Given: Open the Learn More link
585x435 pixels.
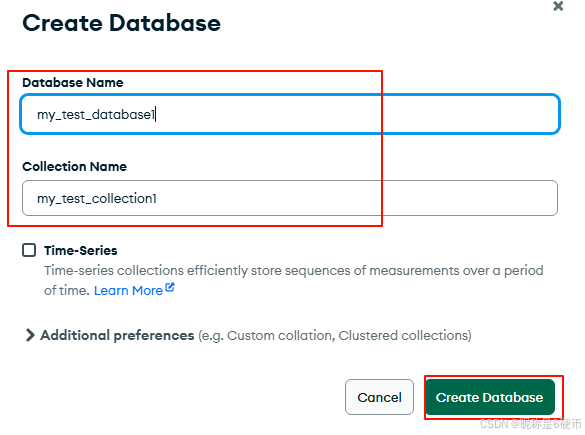Looking at the screenshot, I should pyautogui.click(x=128, y=290).
